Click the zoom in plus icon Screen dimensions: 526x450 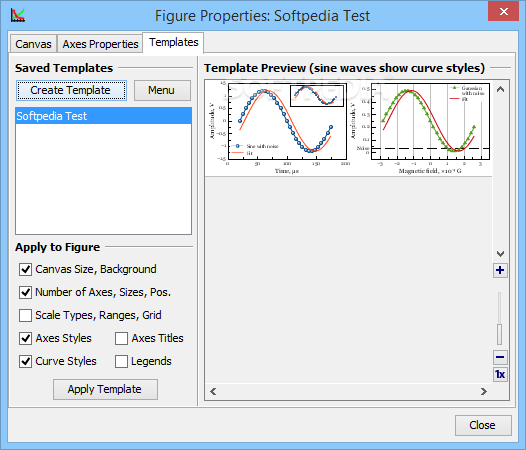(500, 270)
